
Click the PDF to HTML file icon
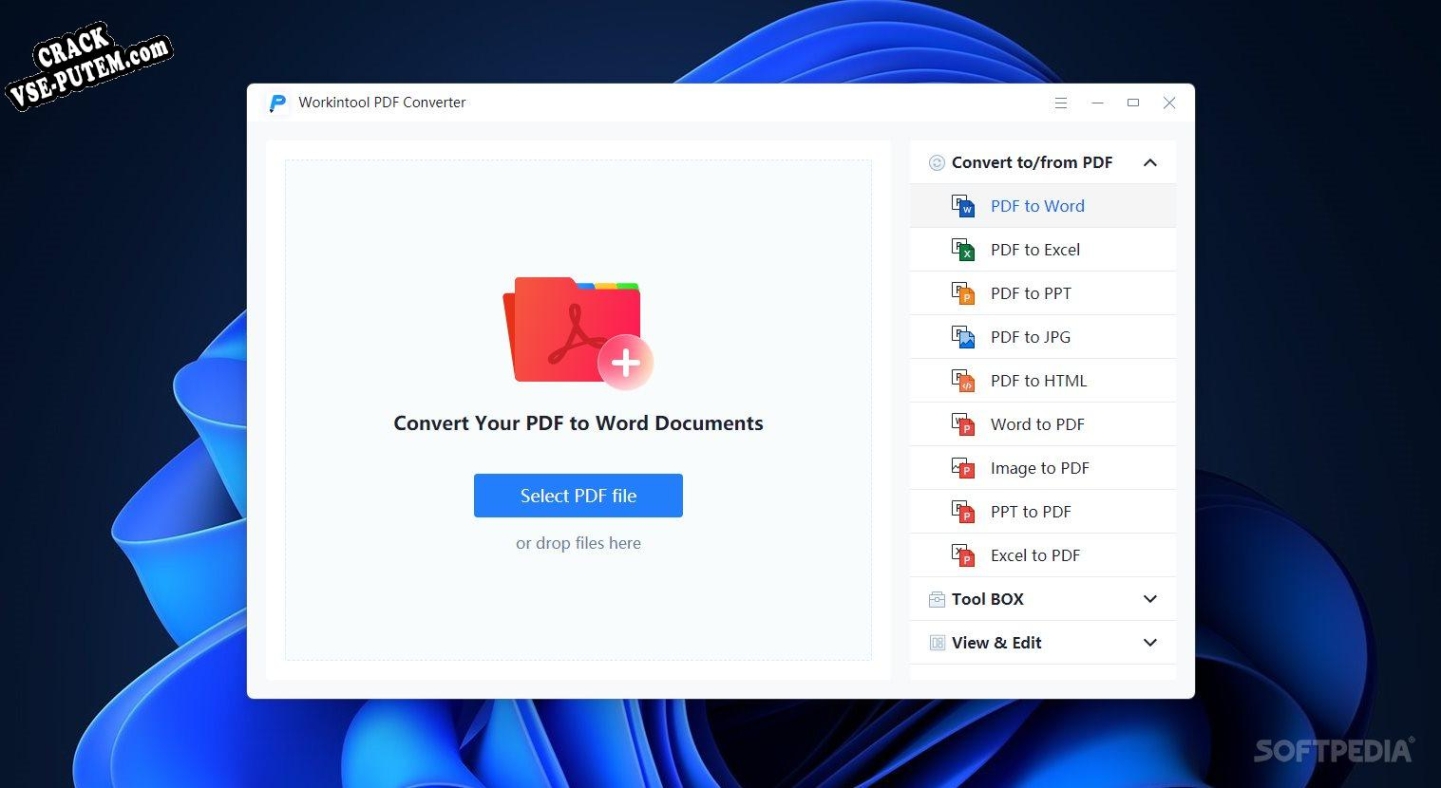(x=962, y=381)
